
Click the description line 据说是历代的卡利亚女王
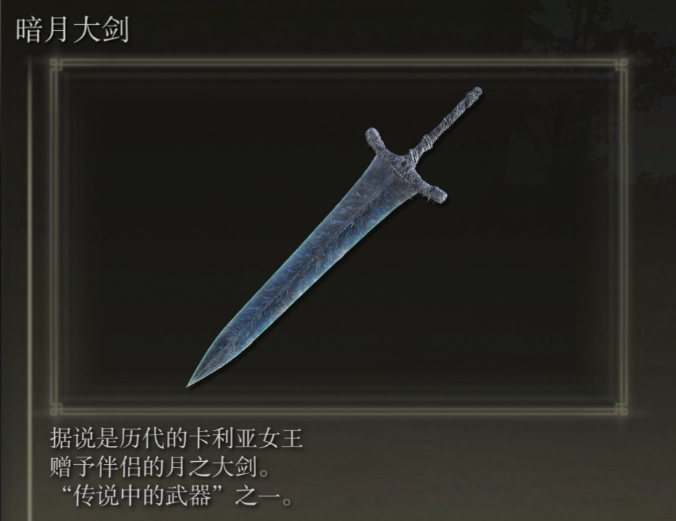tap(176, 438)
